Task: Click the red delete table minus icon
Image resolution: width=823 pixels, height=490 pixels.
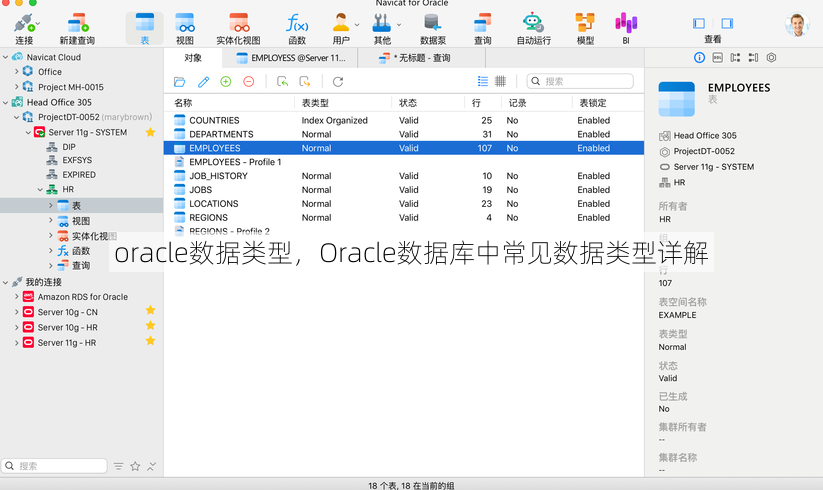Action: 249,81
